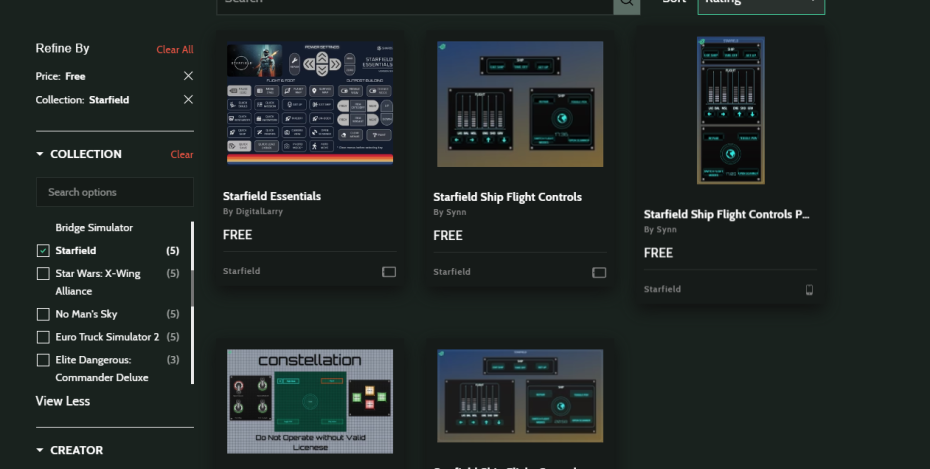The image size is (930, 469).
Task: Open the Constellation panel thumbnail
Action: 310,401
